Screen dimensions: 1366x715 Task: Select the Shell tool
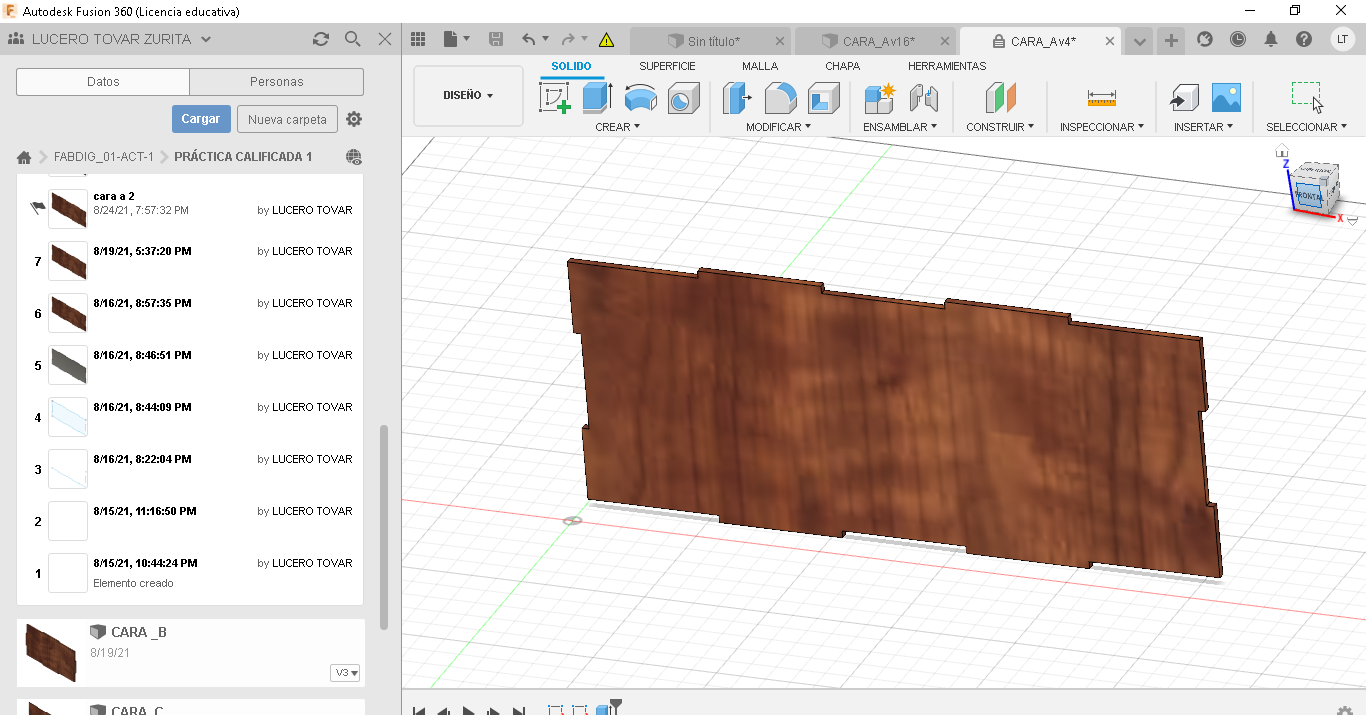pos(823,98)
